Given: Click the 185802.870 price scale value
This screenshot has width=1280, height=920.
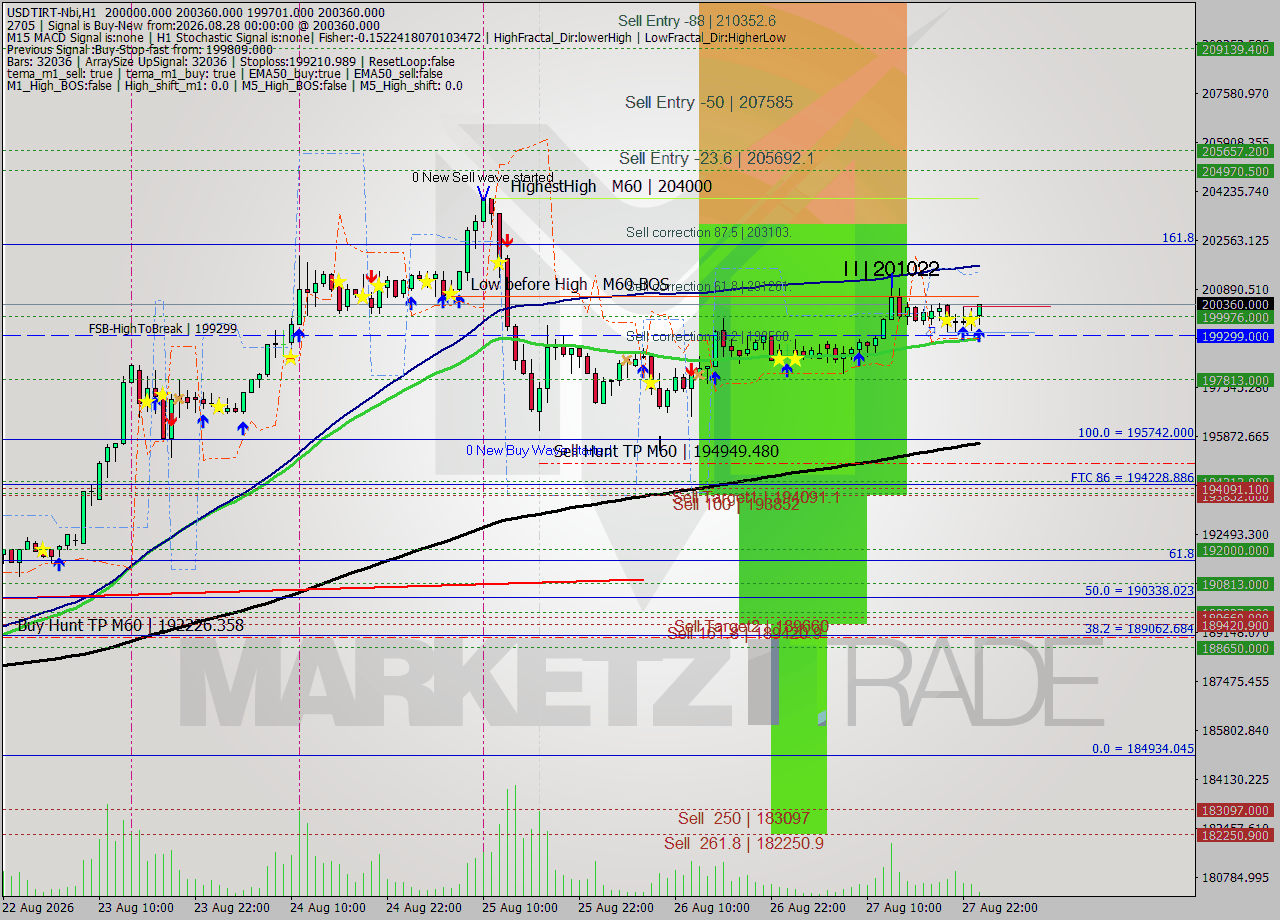Looking at the screenshot, I should point(1235,730).
